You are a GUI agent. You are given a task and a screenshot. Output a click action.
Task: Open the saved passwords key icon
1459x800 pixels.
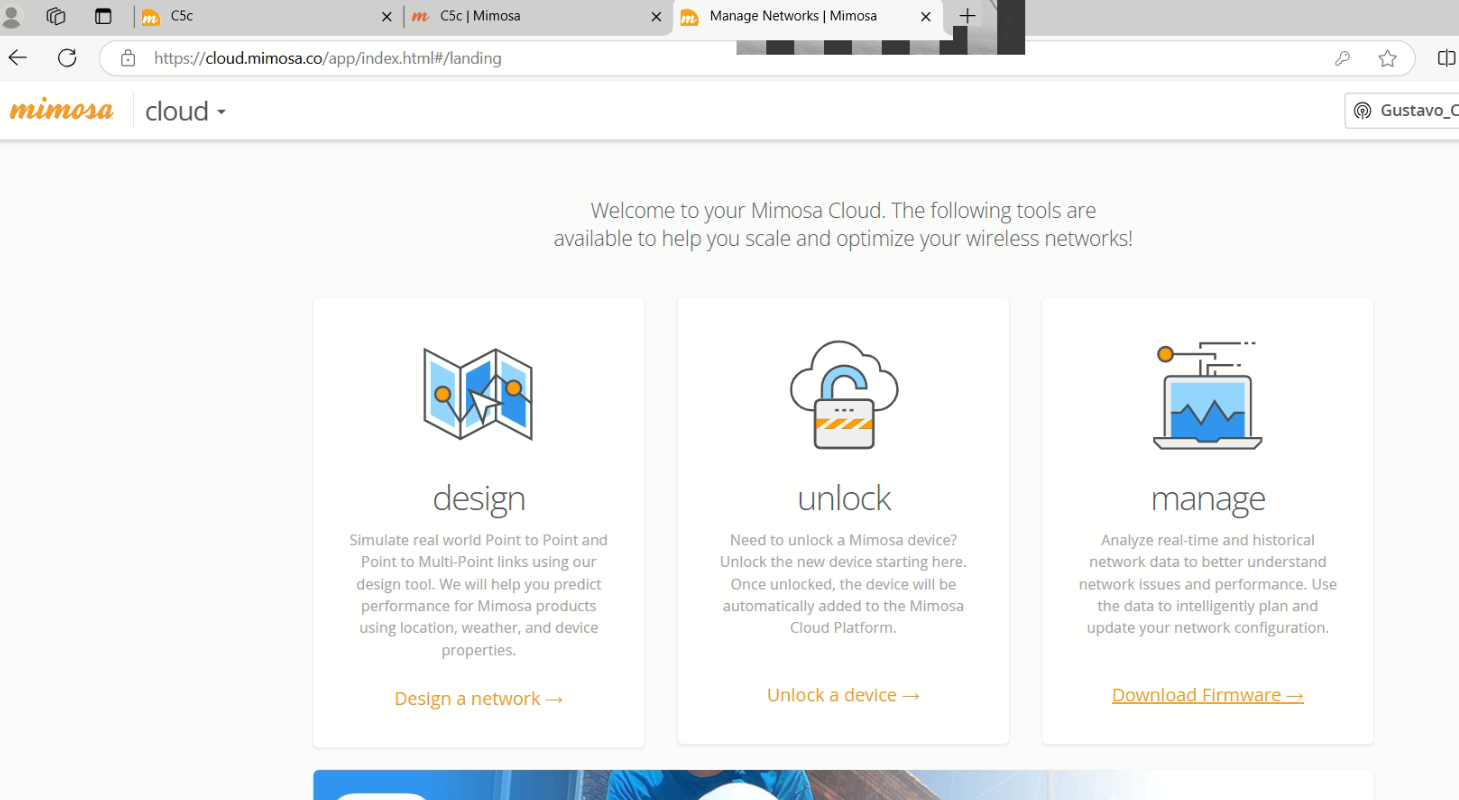click(x=1342, y=58)
